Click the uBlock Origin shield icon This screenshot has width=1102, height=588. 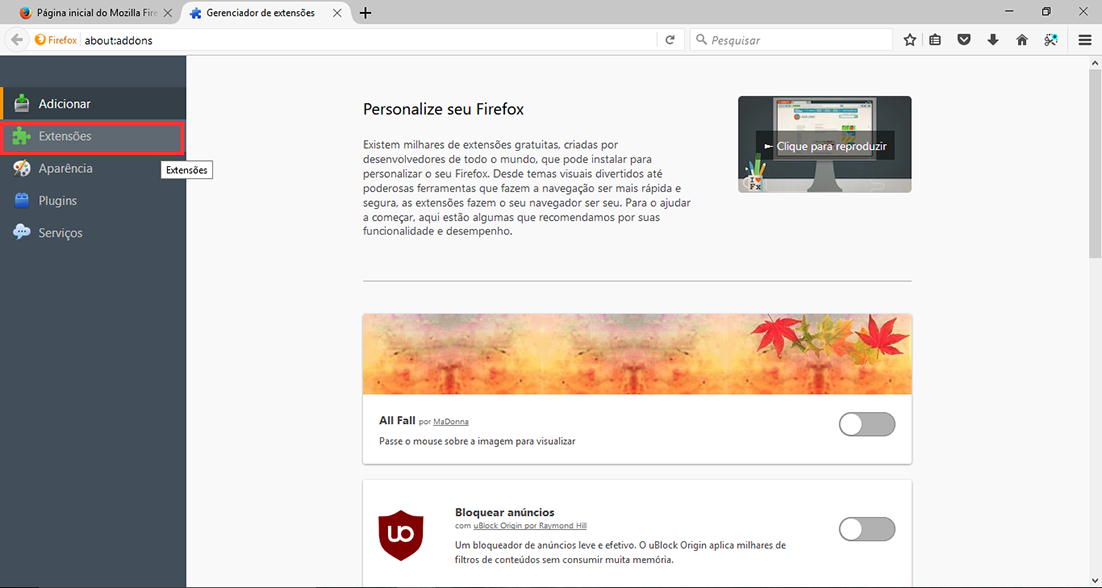click(x=401, y=535)
